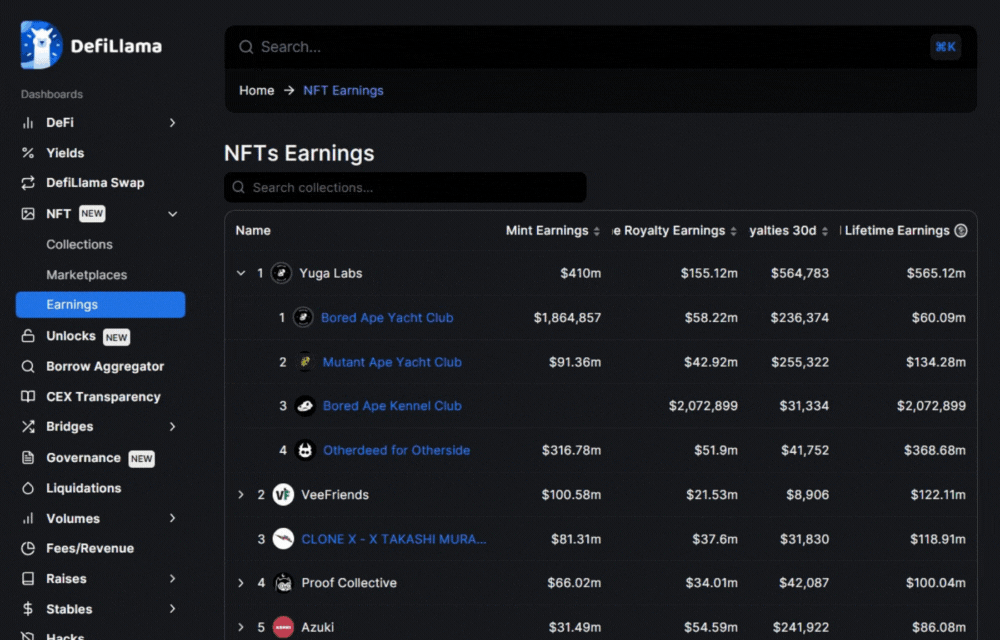Click the Otherdeed for Otherside avatar
Image resolution: width=1000 pixels, height=640 pixels.
tap(305, 450)
